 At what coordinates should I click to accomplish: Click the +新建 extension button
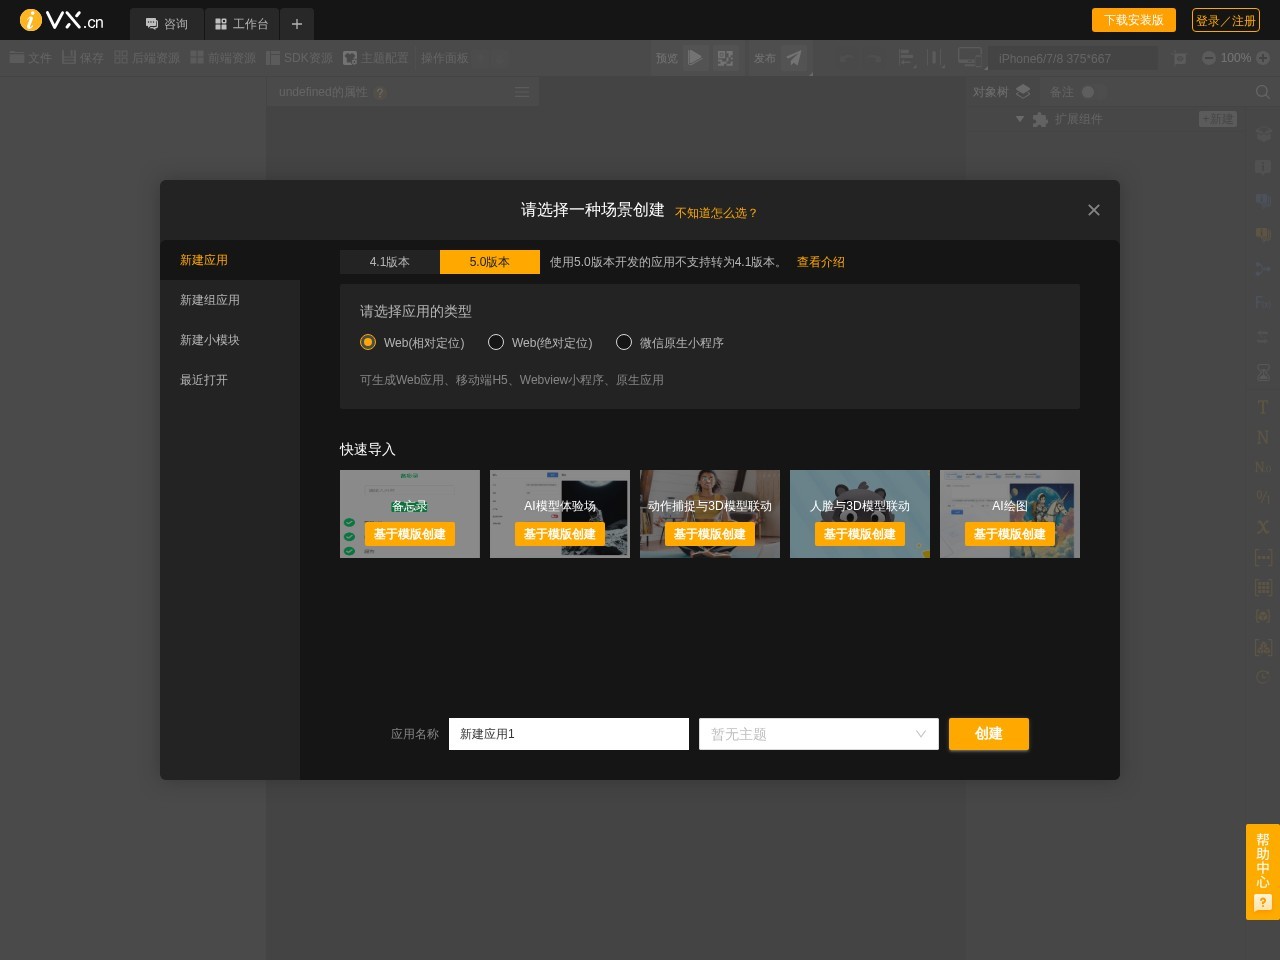pos(1218,119)
